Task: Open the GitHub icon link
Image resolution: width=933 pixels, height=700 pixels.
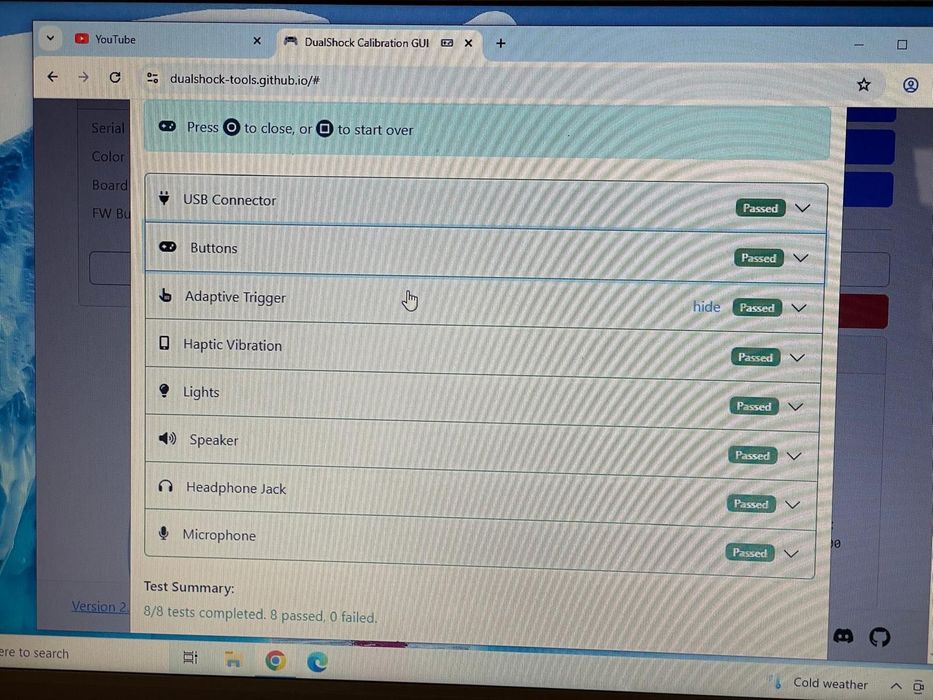Action: click(x=879, y=638)
